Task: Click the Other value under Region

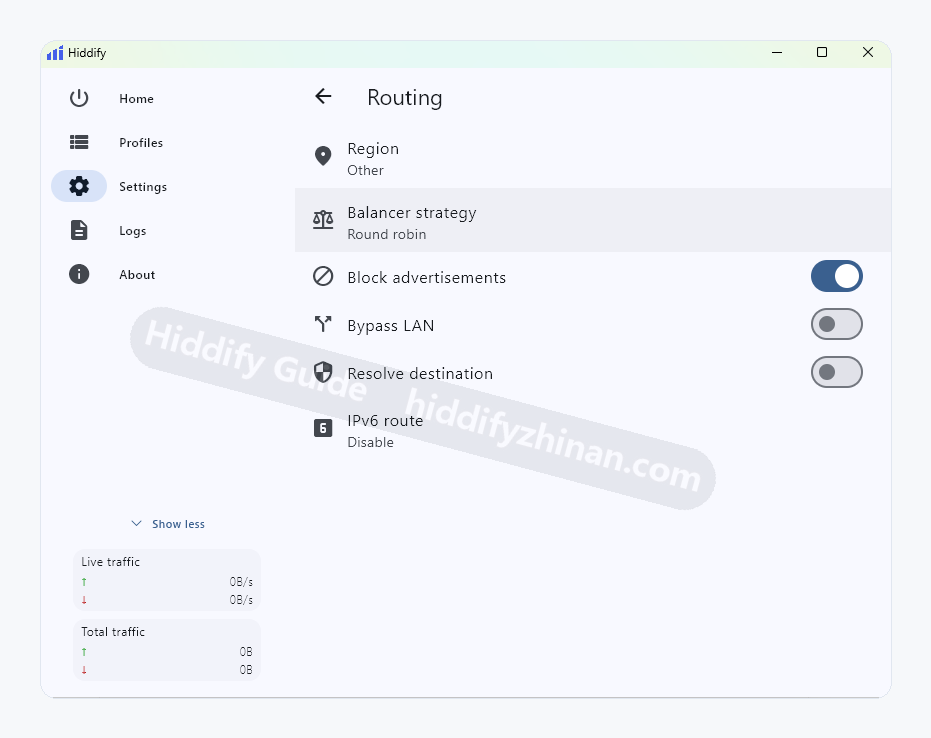Action: [365, 170]
